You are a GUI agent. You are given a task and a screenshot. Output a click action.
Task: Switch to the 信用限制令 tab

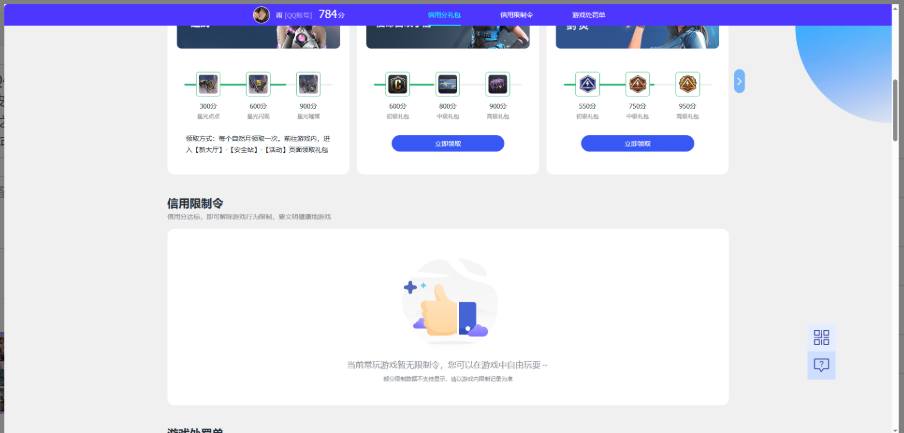click(x=517, y=15)
